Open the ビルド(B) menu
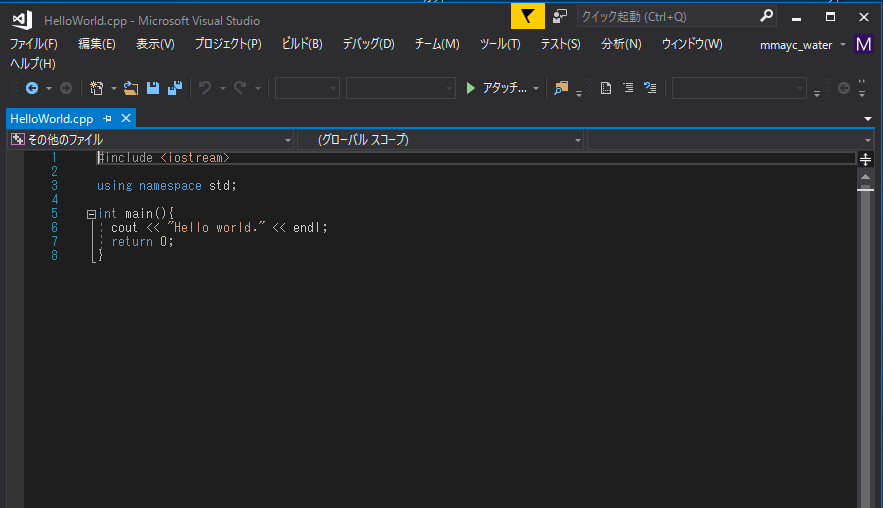 click(302, 44)
